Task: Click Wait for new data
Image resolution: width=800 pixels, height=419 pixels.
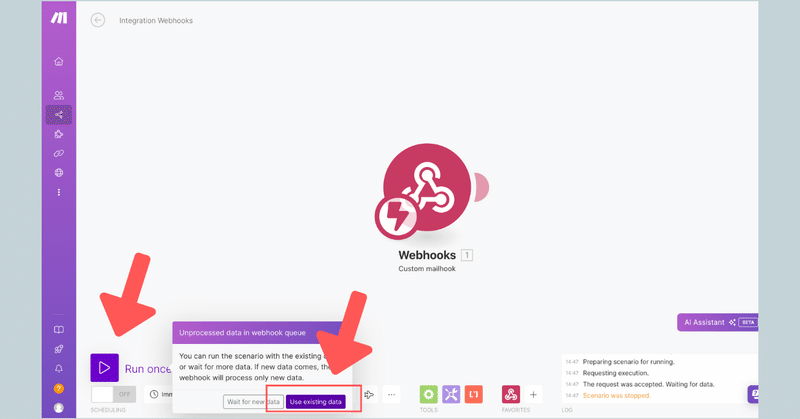Action: click(253, 402)
